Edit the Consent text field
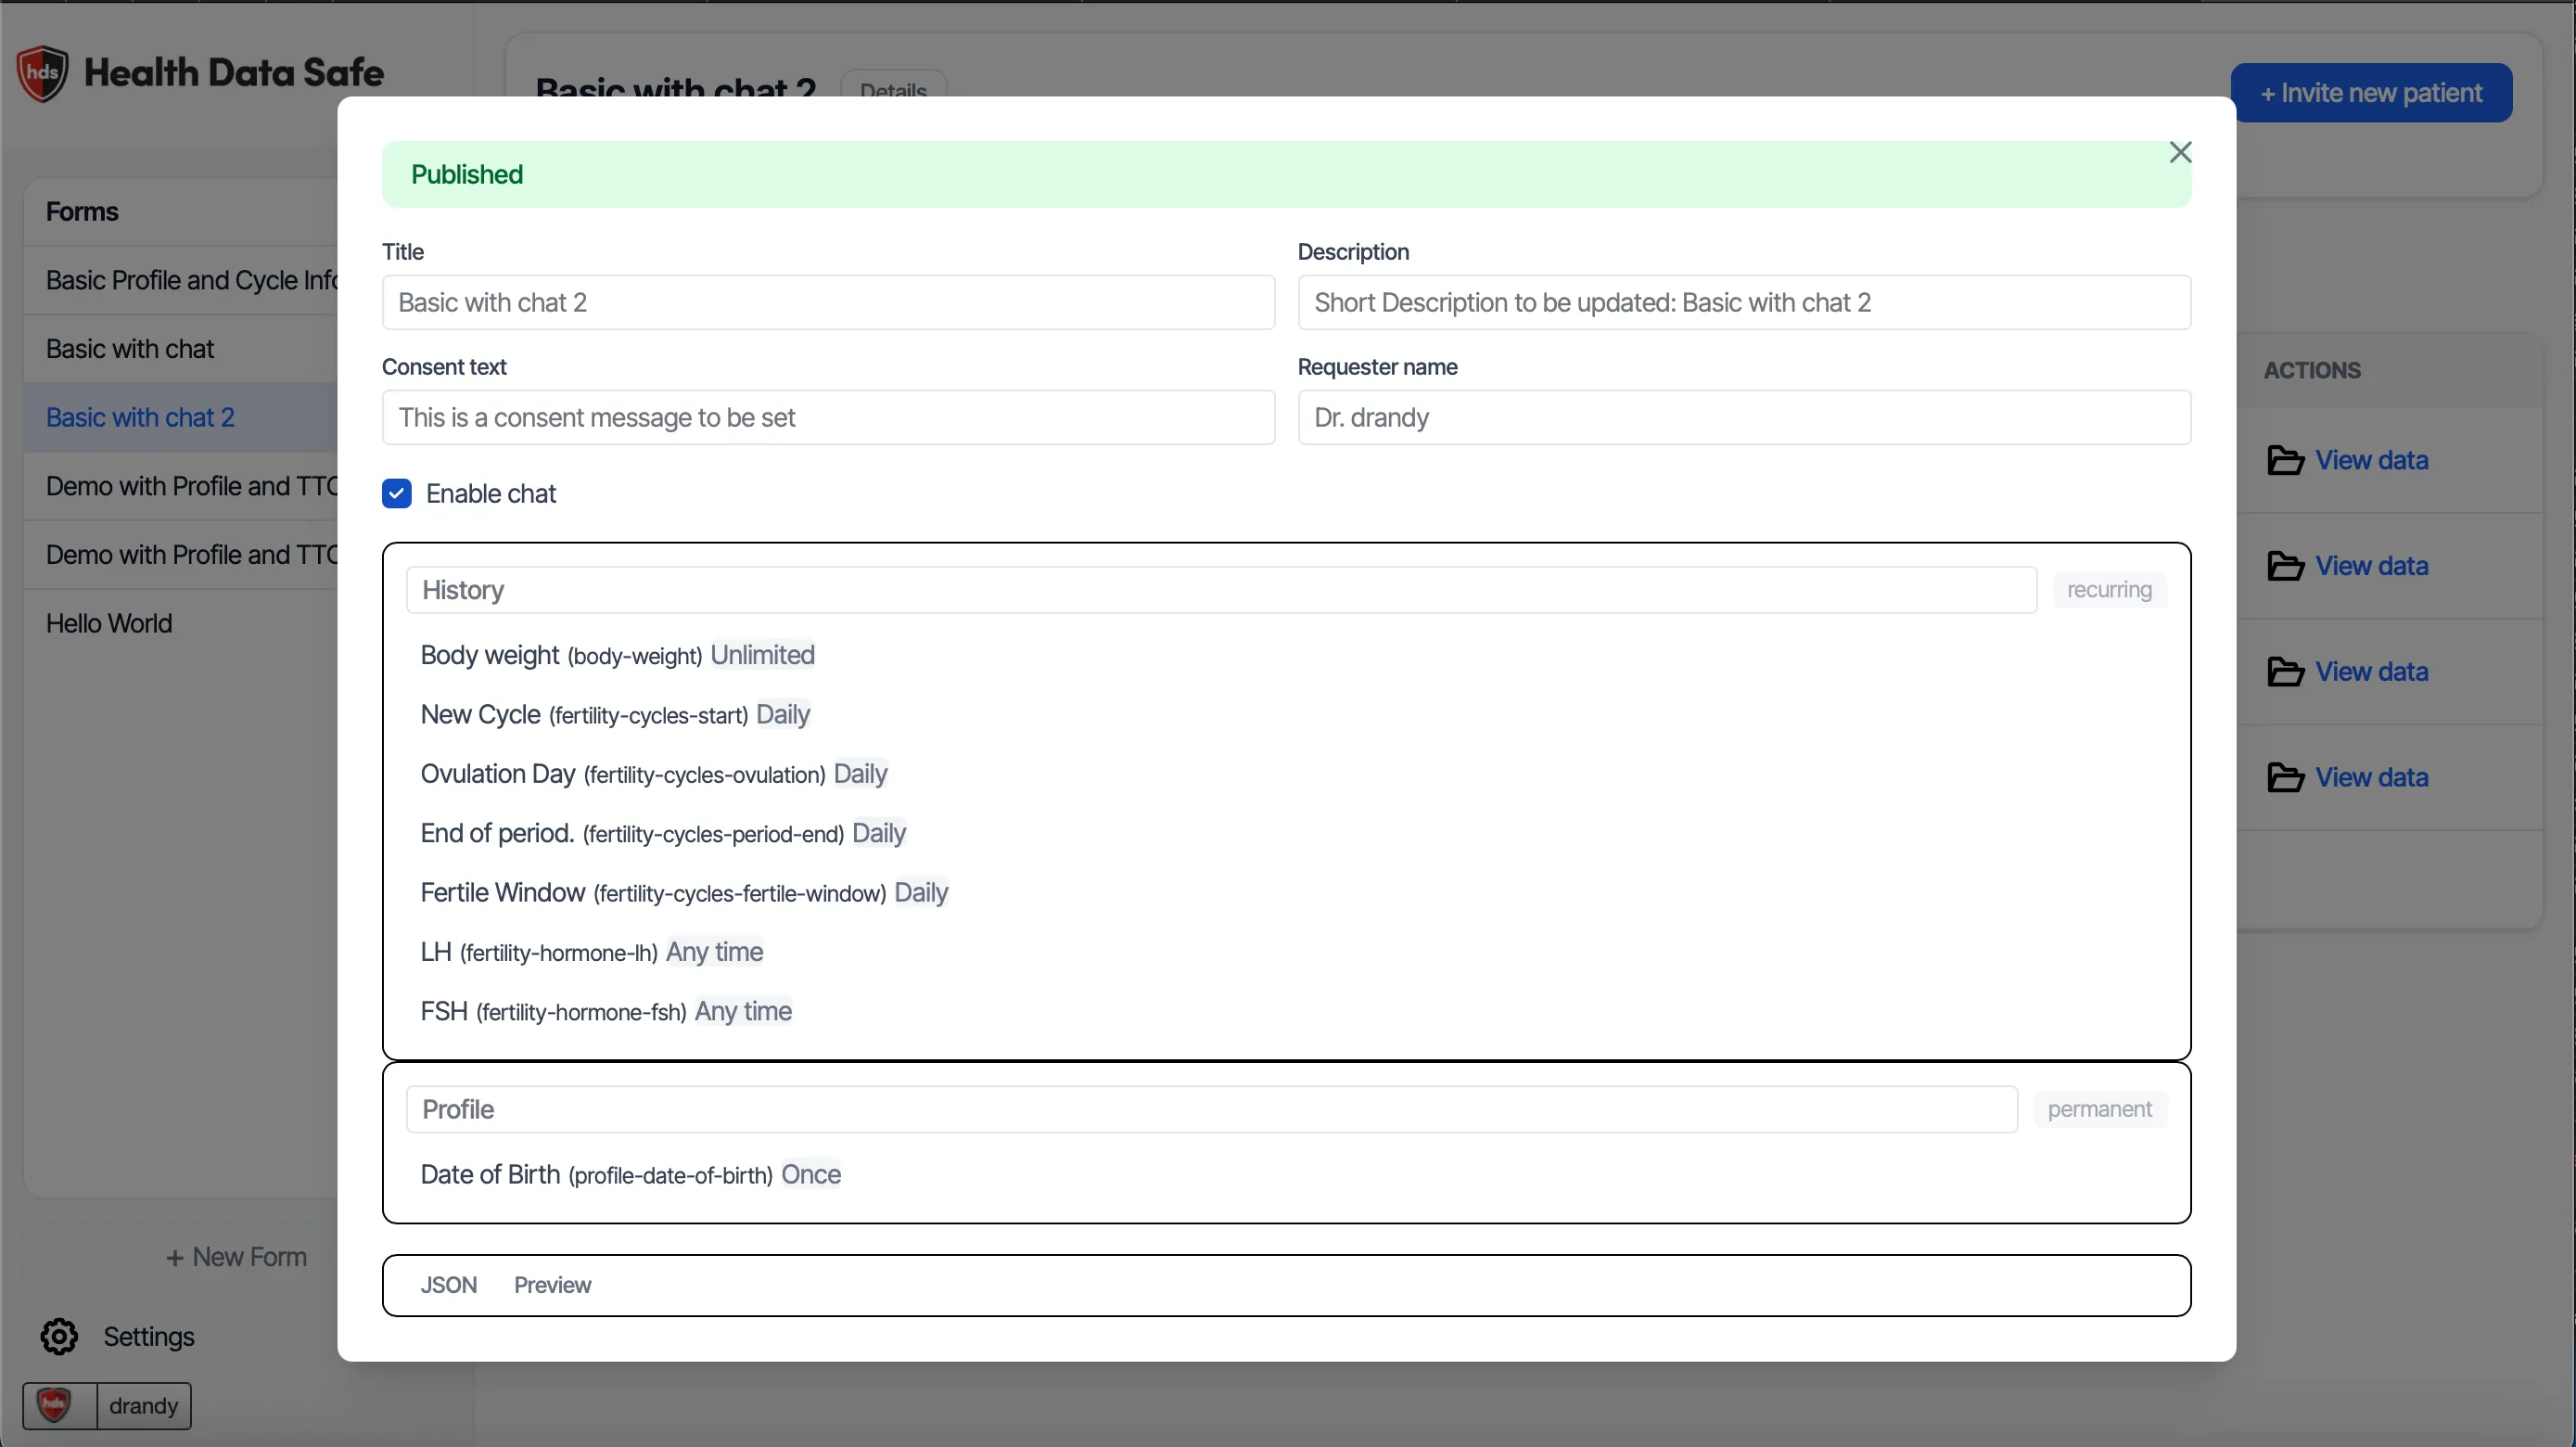 pos(828,417)
